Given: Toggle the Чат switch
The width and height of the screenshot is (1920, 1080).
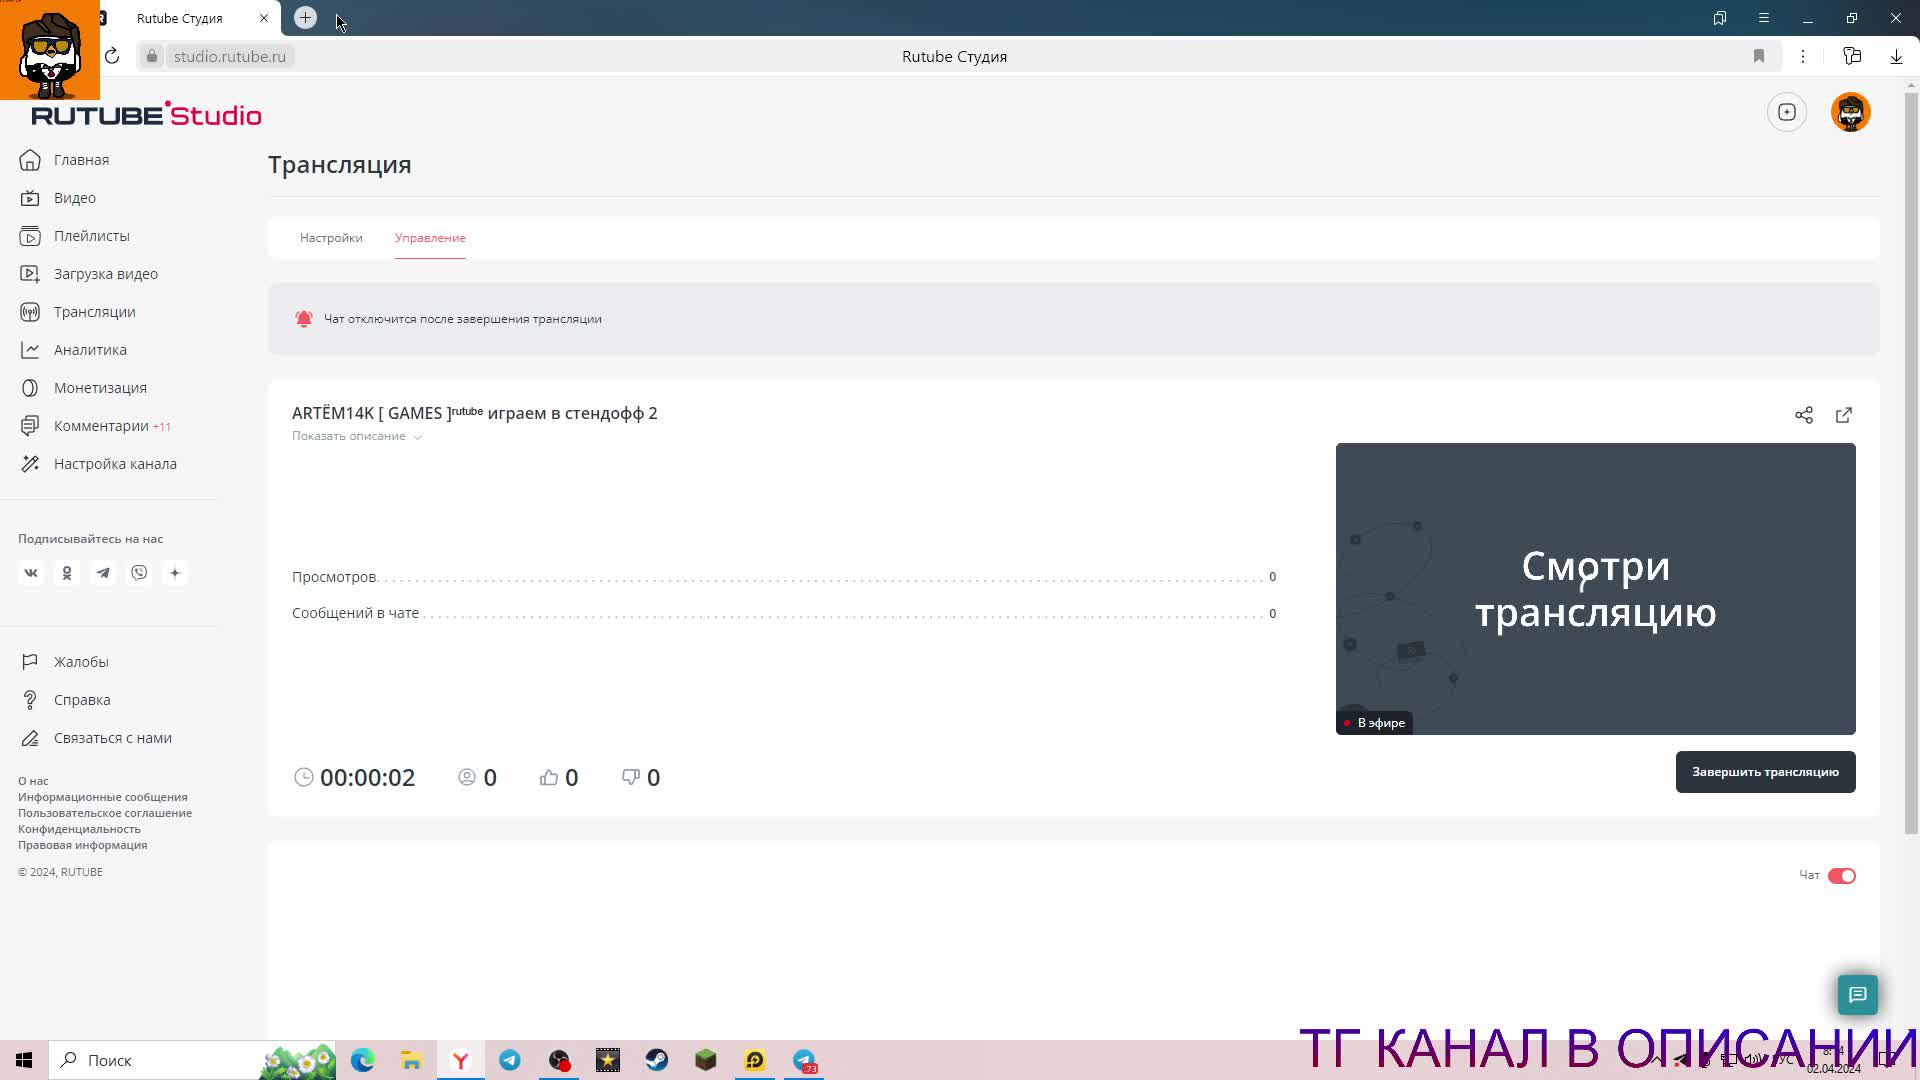Looking at the screenshot, I should coord(1842,876).
